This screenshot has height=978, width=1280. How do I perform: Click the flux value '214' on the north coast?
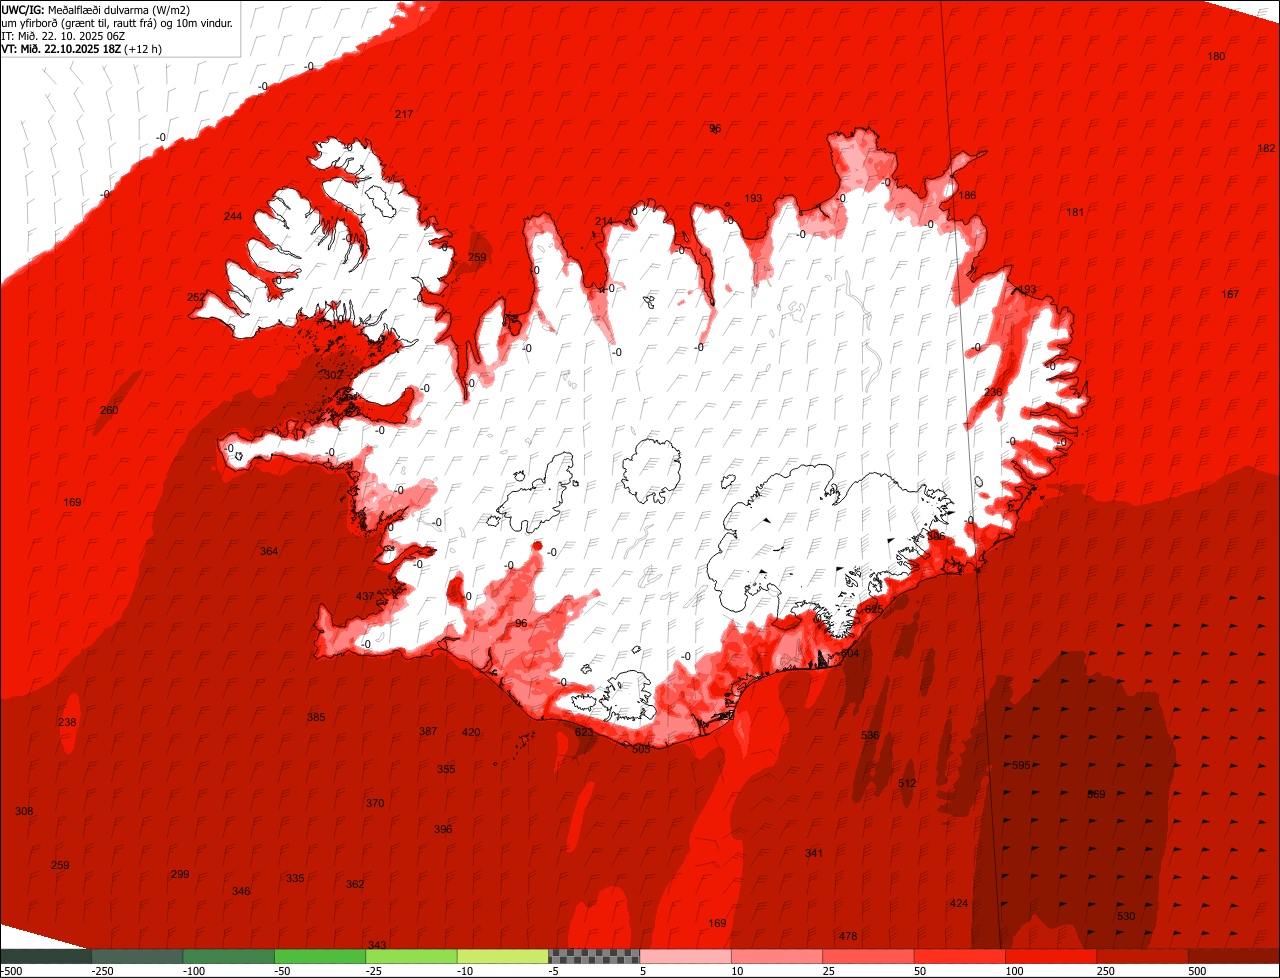pos(604,222)
